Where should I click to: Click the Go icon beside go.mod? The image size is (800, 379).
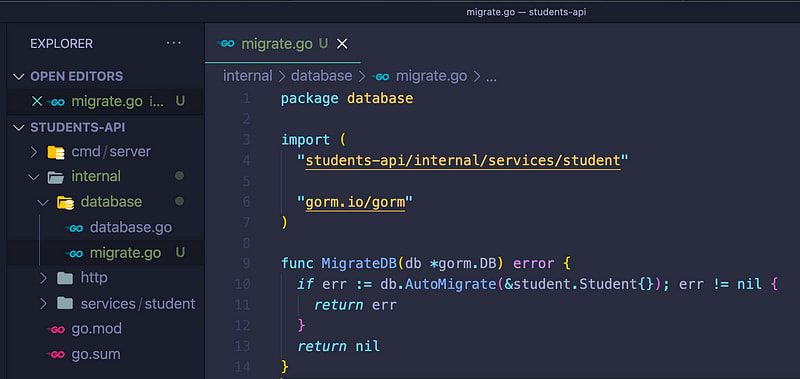pos(56,330)
